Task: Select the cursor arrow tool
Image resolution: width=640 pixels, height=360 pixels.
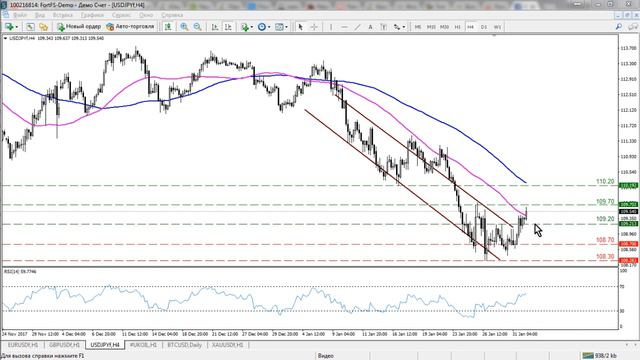Action: pos(300,27)
